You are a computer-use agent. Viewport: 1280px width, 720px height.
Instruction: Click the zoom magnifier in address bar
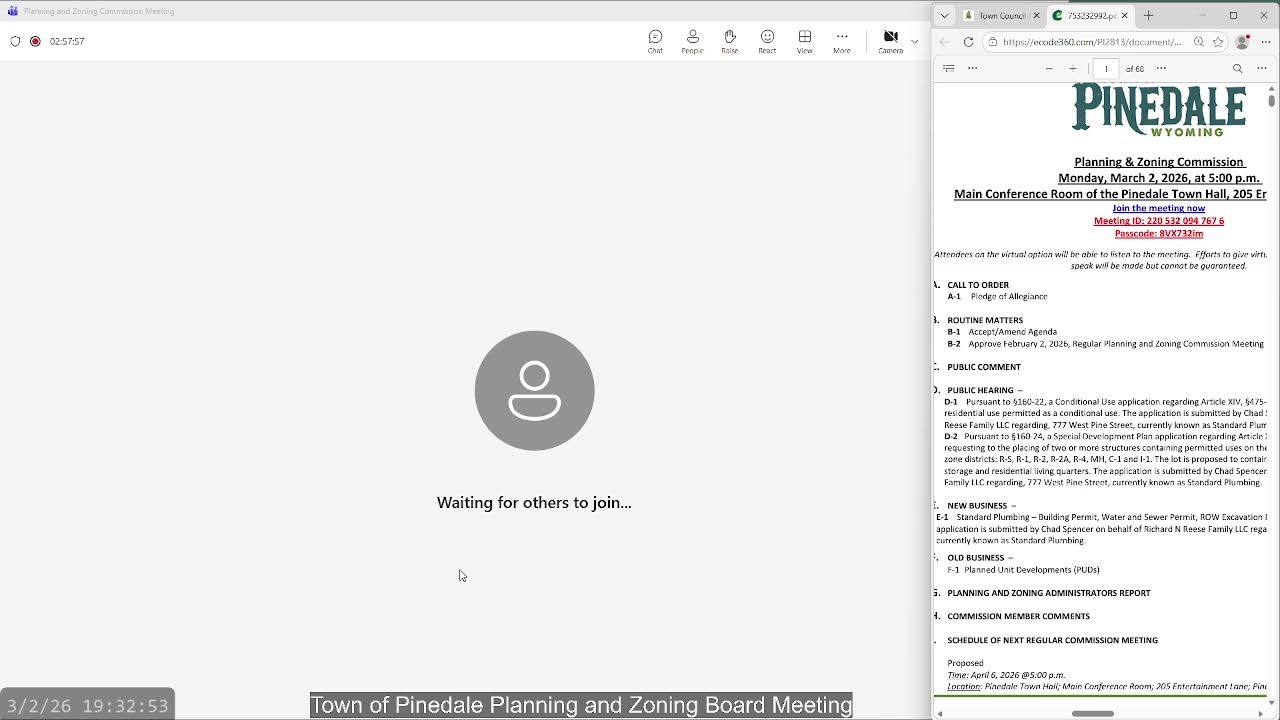click(1198, 42)
